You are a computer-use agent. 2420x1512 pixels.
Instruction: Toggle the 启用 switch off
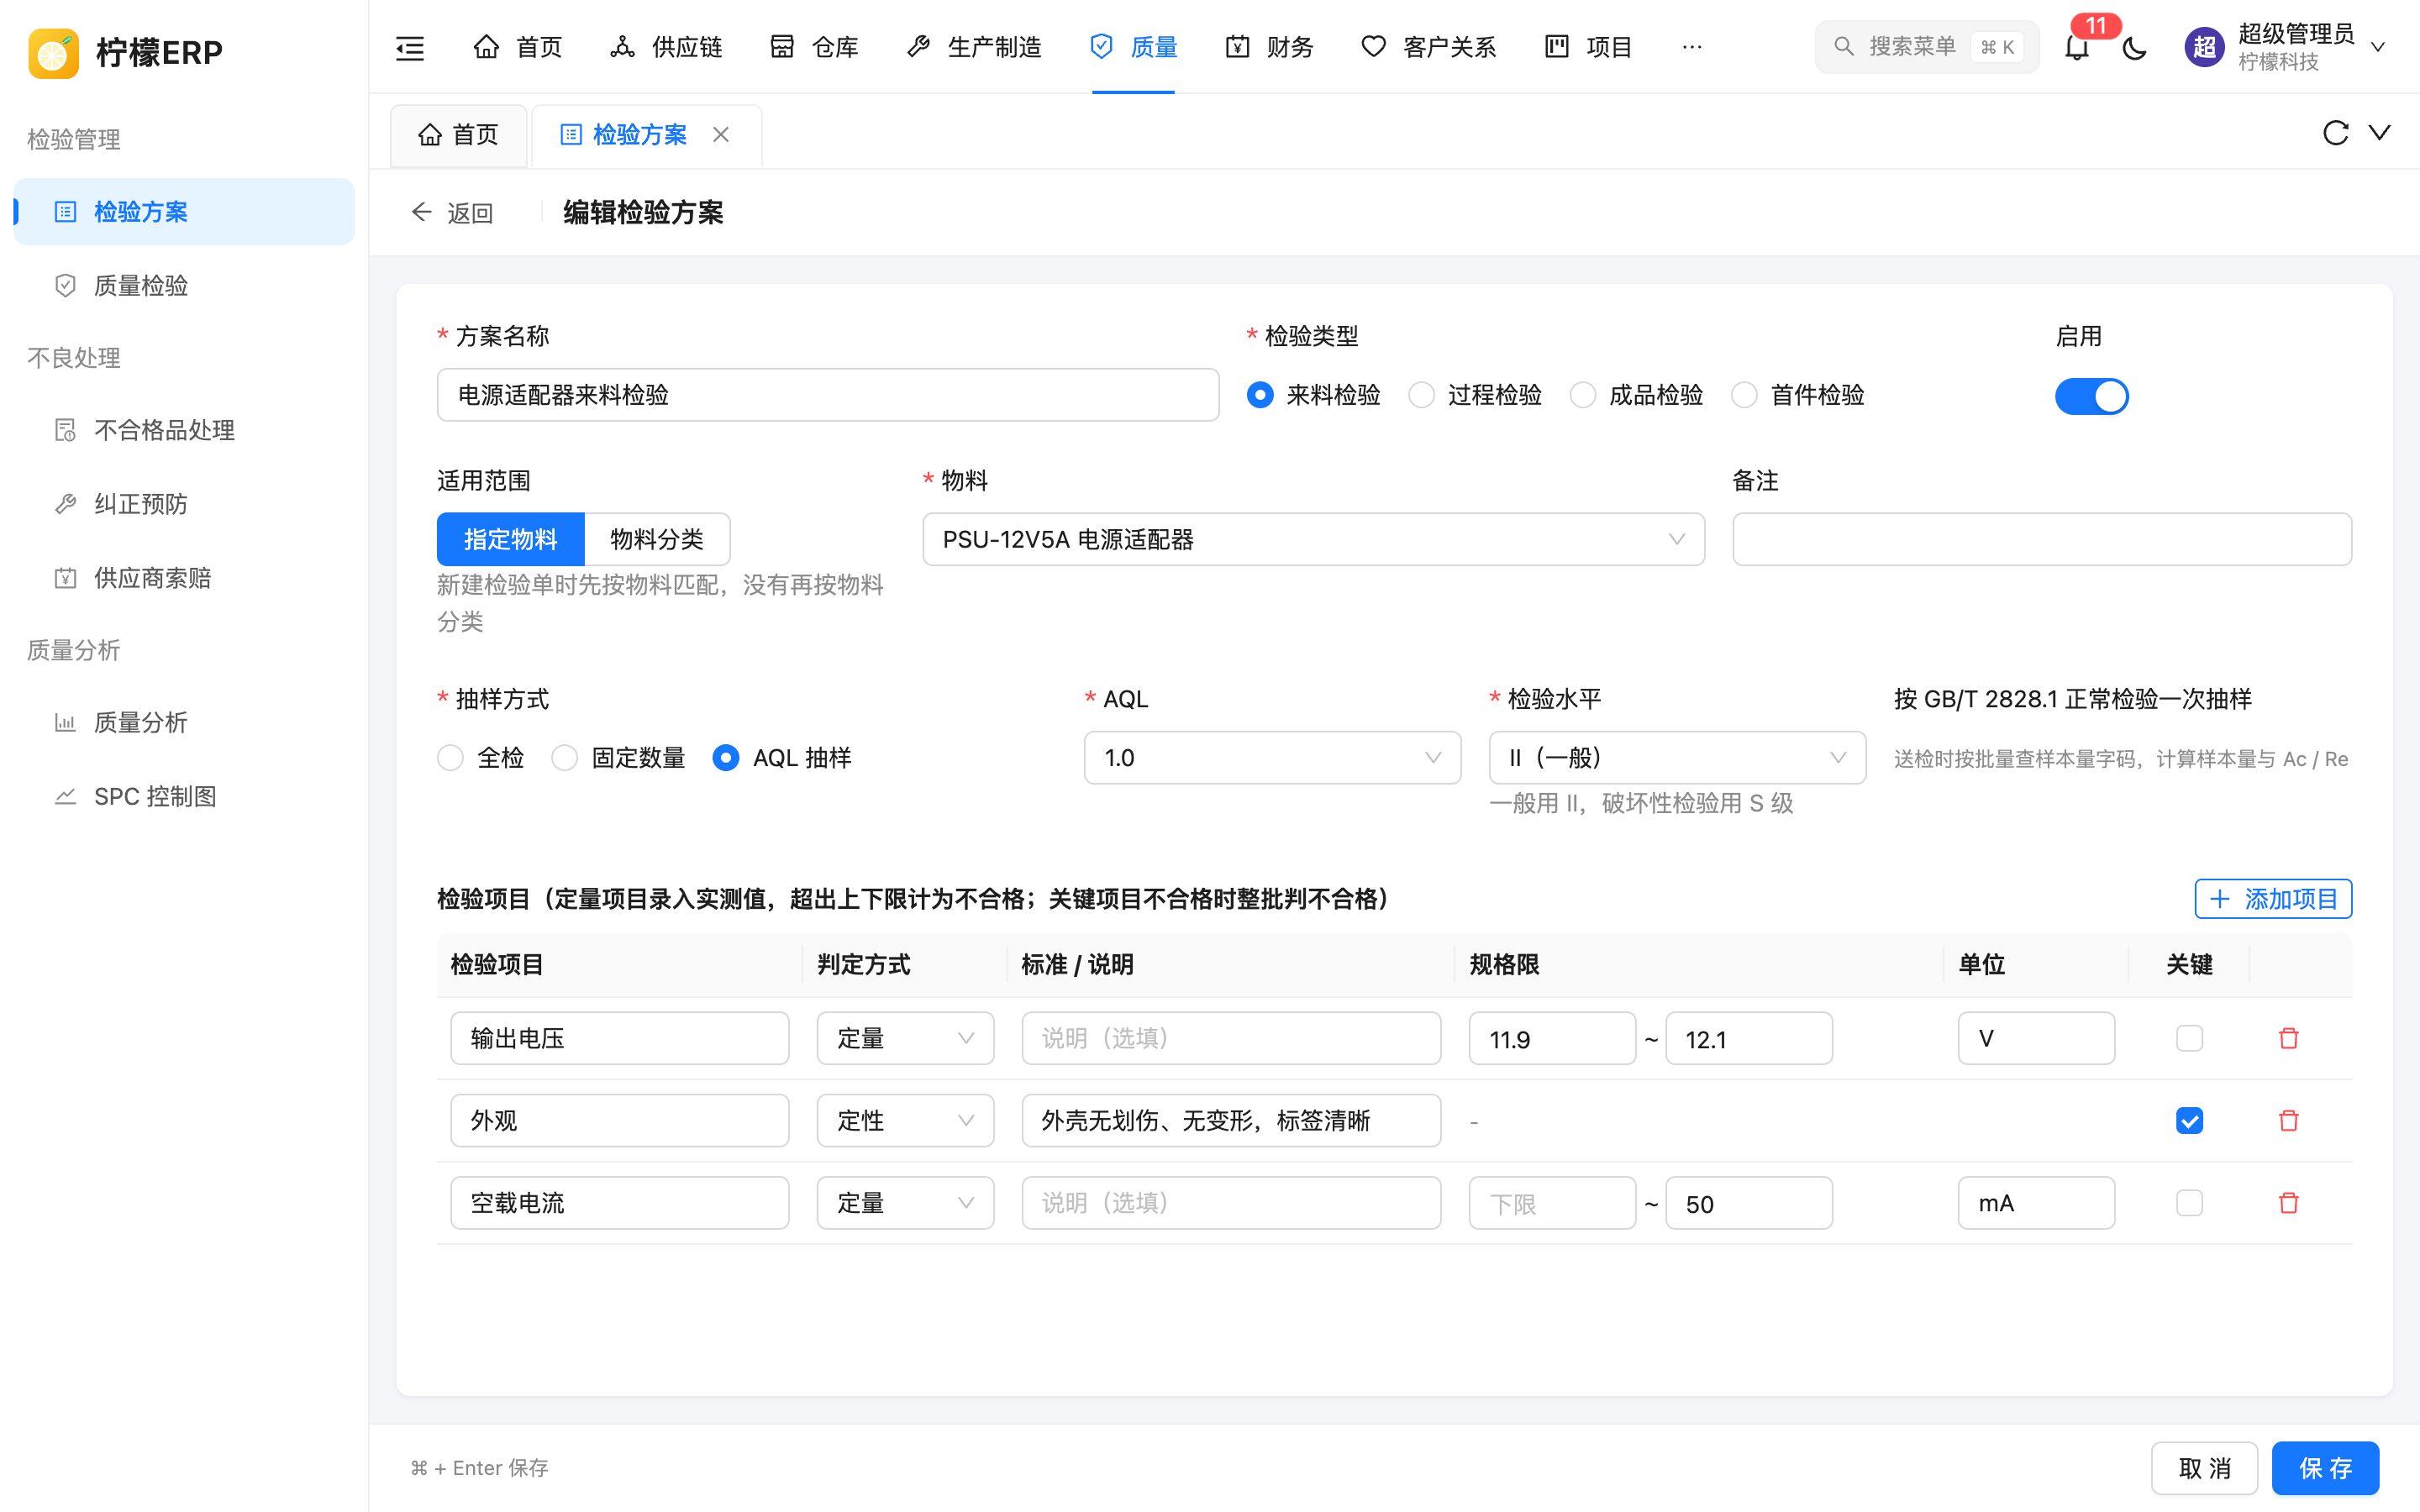(2091, 396)
